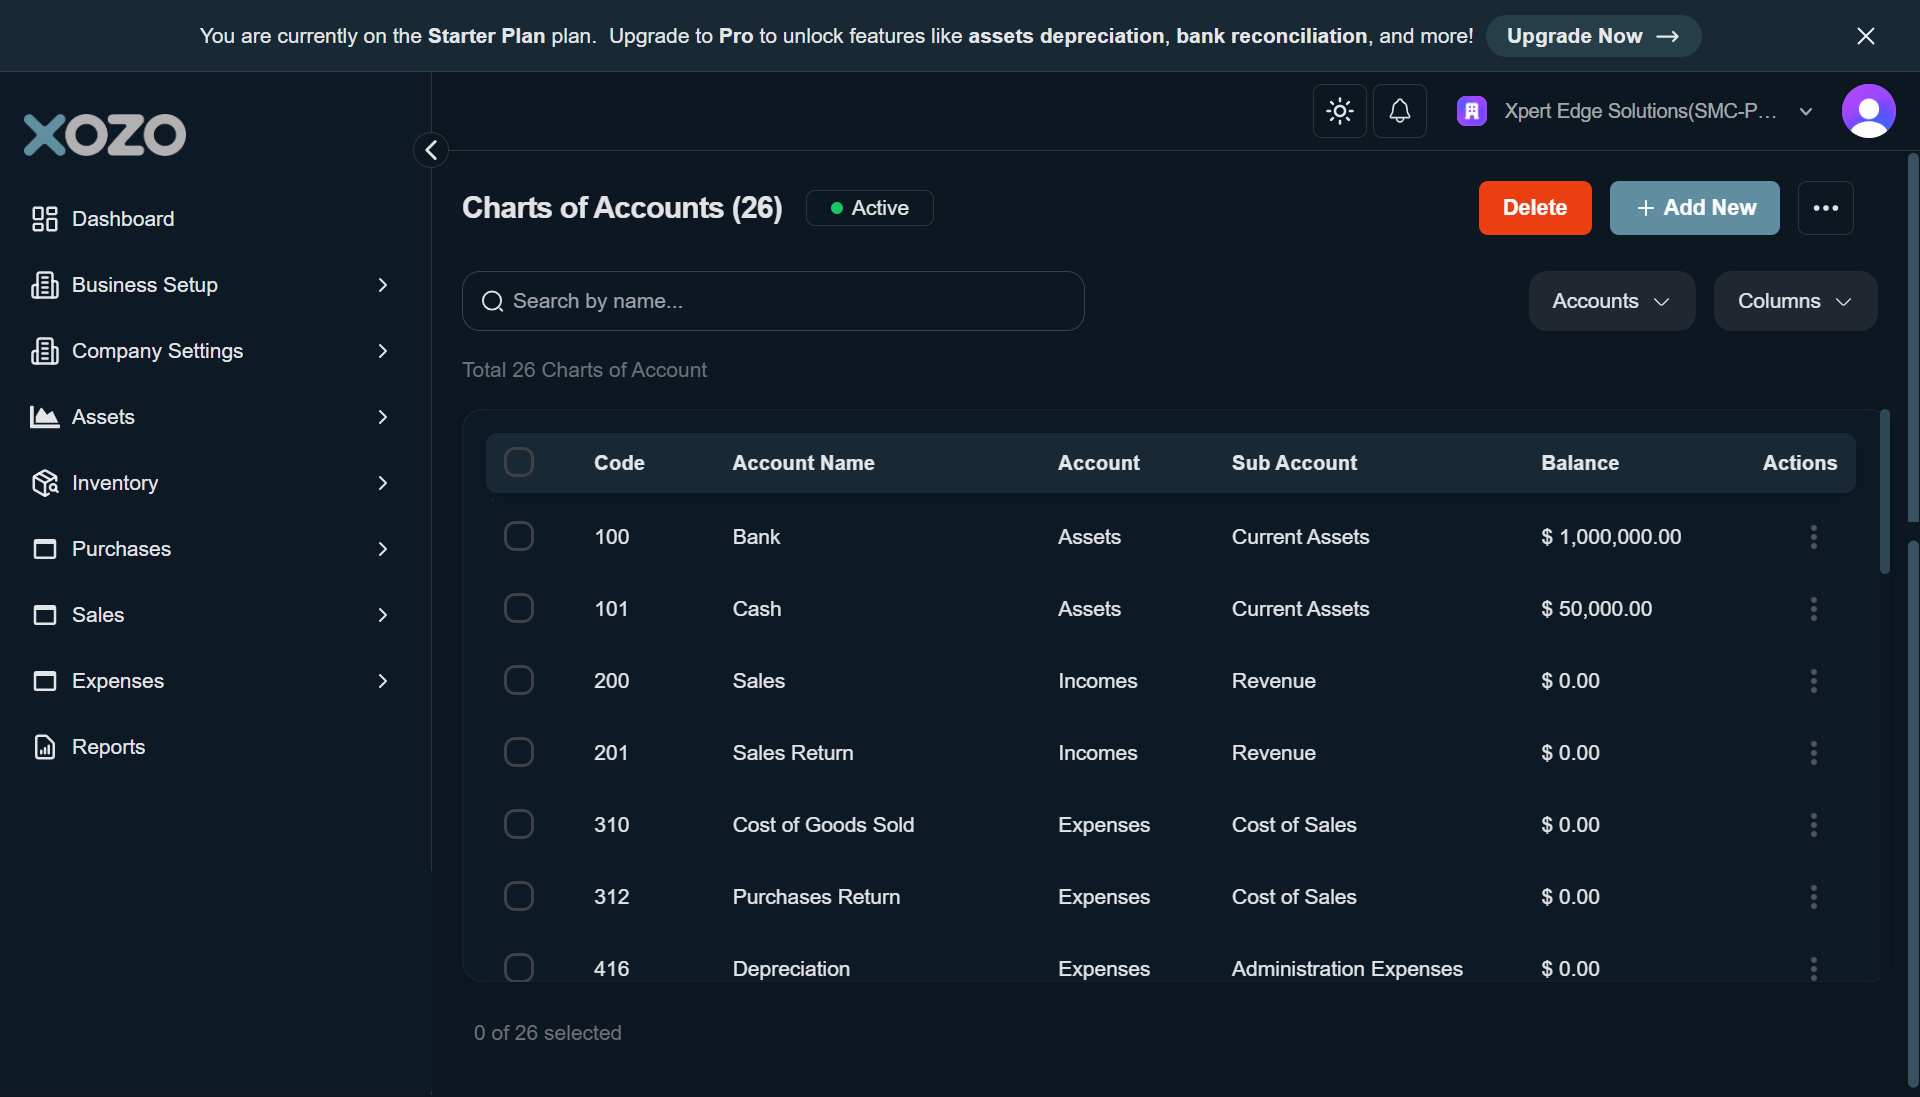This screenshot has width=1920, height=1097.
Task: Open actions menu for Bank row
Action: pos(1813,537)
